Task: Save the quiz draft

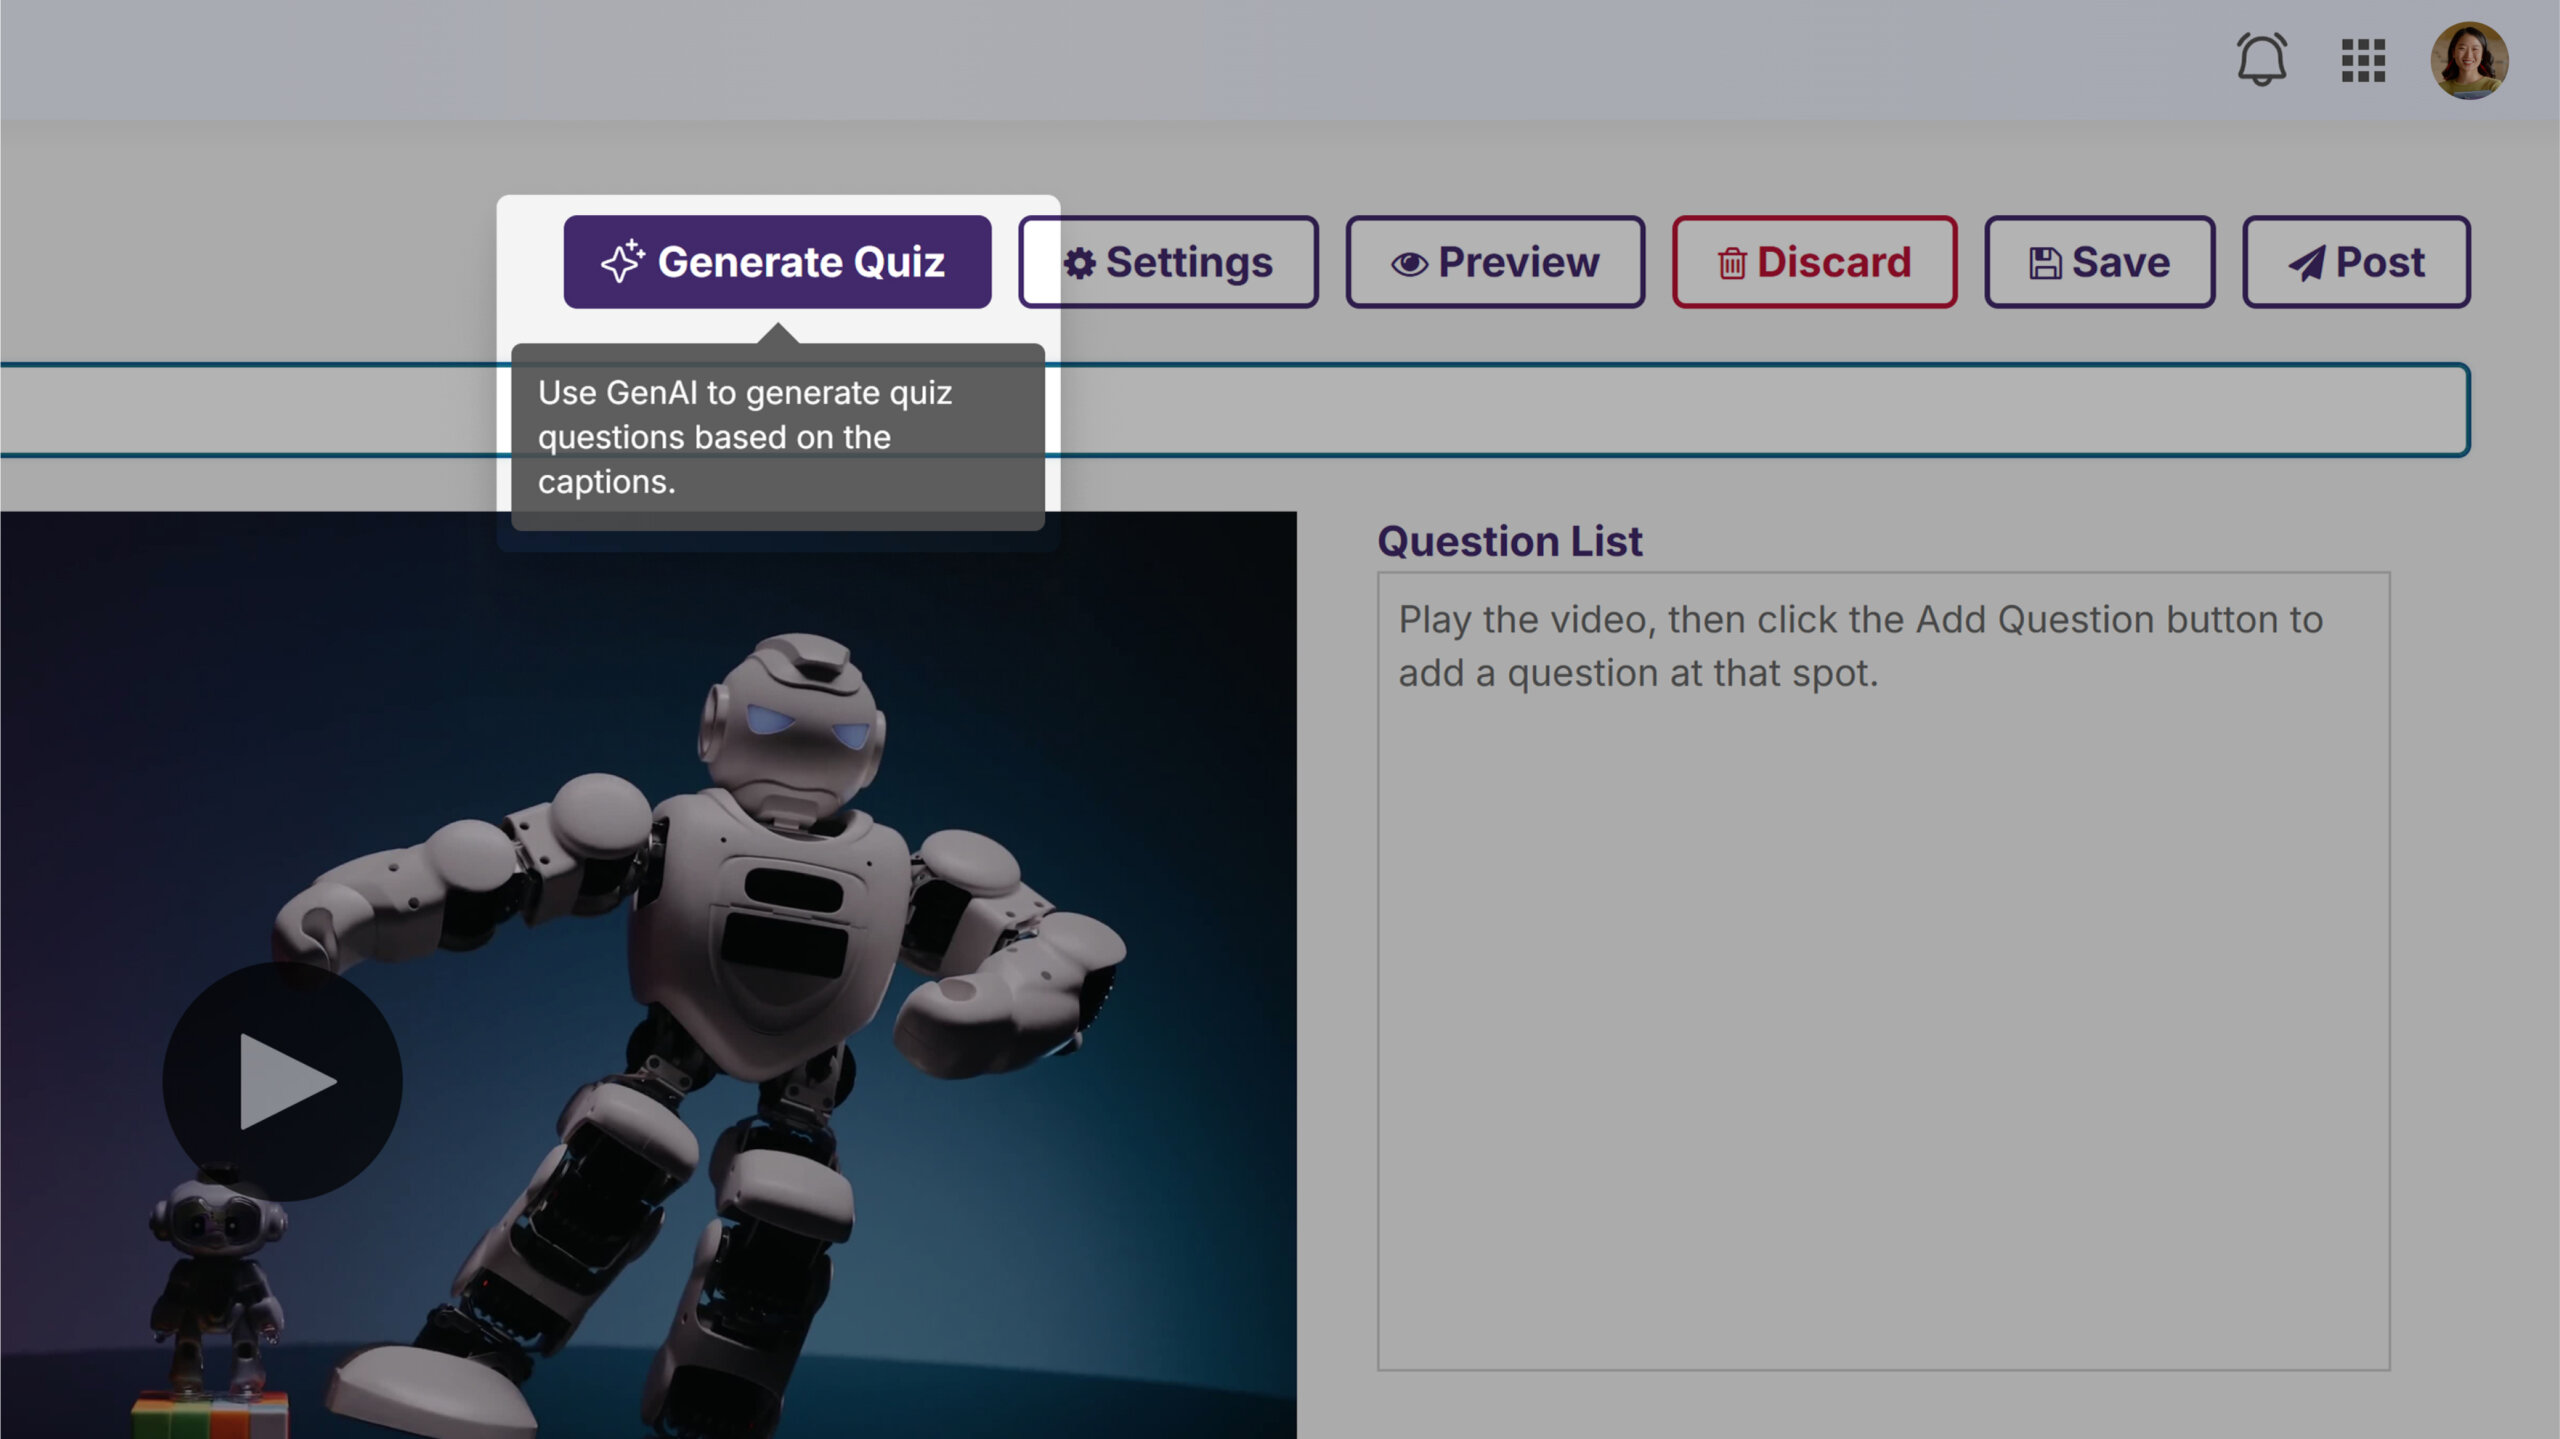Action: coord(2099,262)
